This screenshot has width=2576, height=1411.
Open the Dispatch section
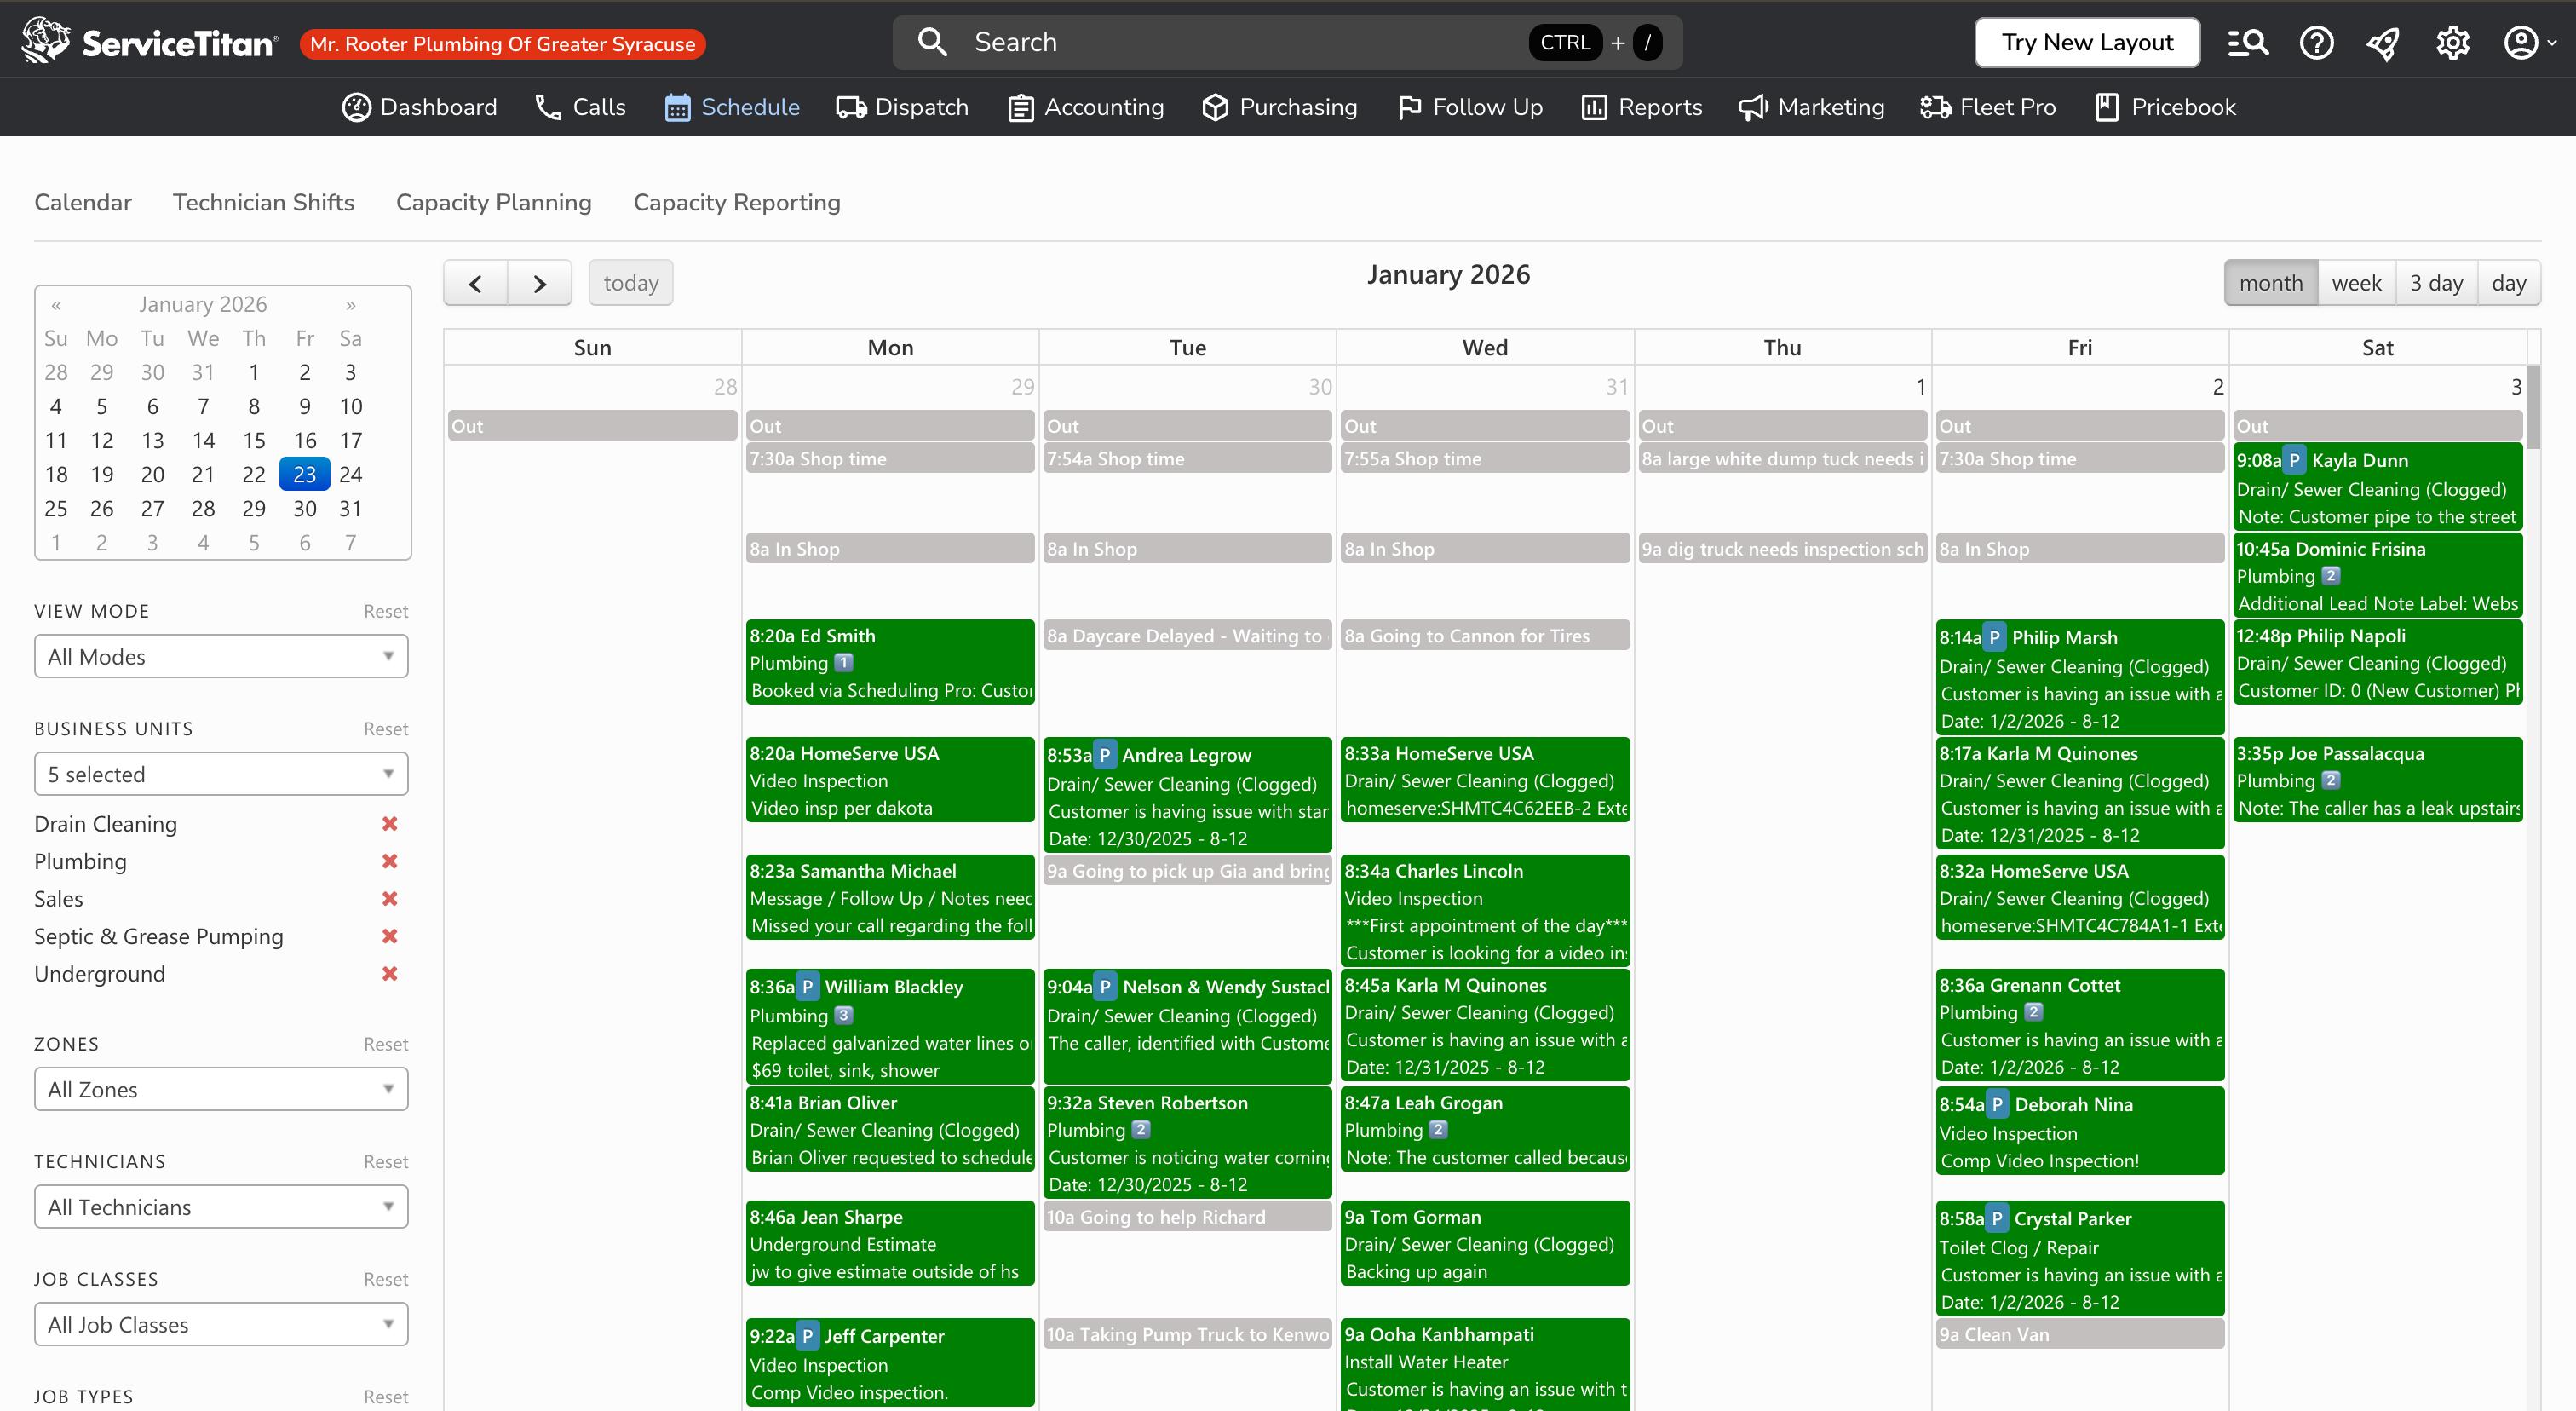[x=901, y=107]
